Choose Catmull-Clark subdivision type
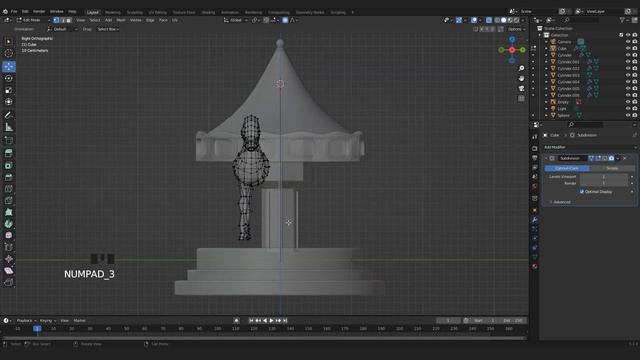The width and height of the screenshot is (640, 360). (x=567, y=168)
